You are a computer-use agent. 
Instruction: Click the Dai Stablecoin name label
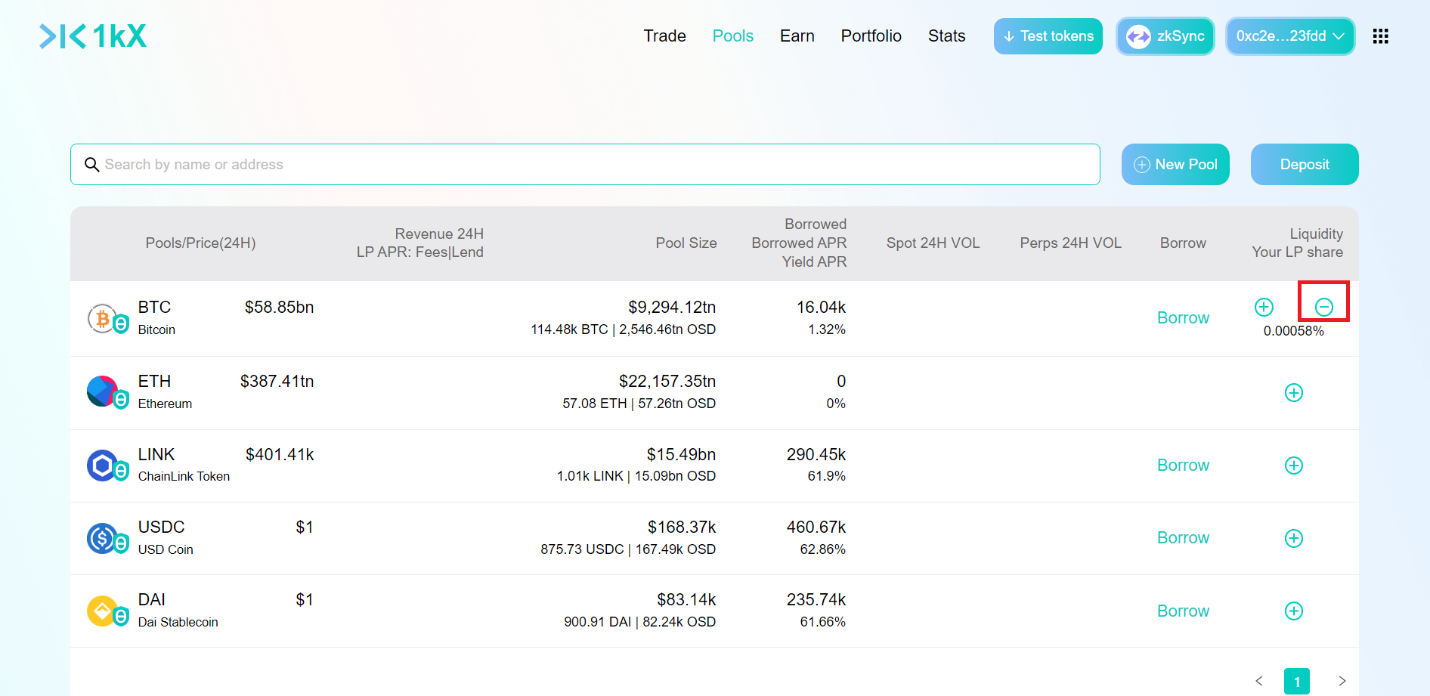pyautogui.click(x=178, y=622)
